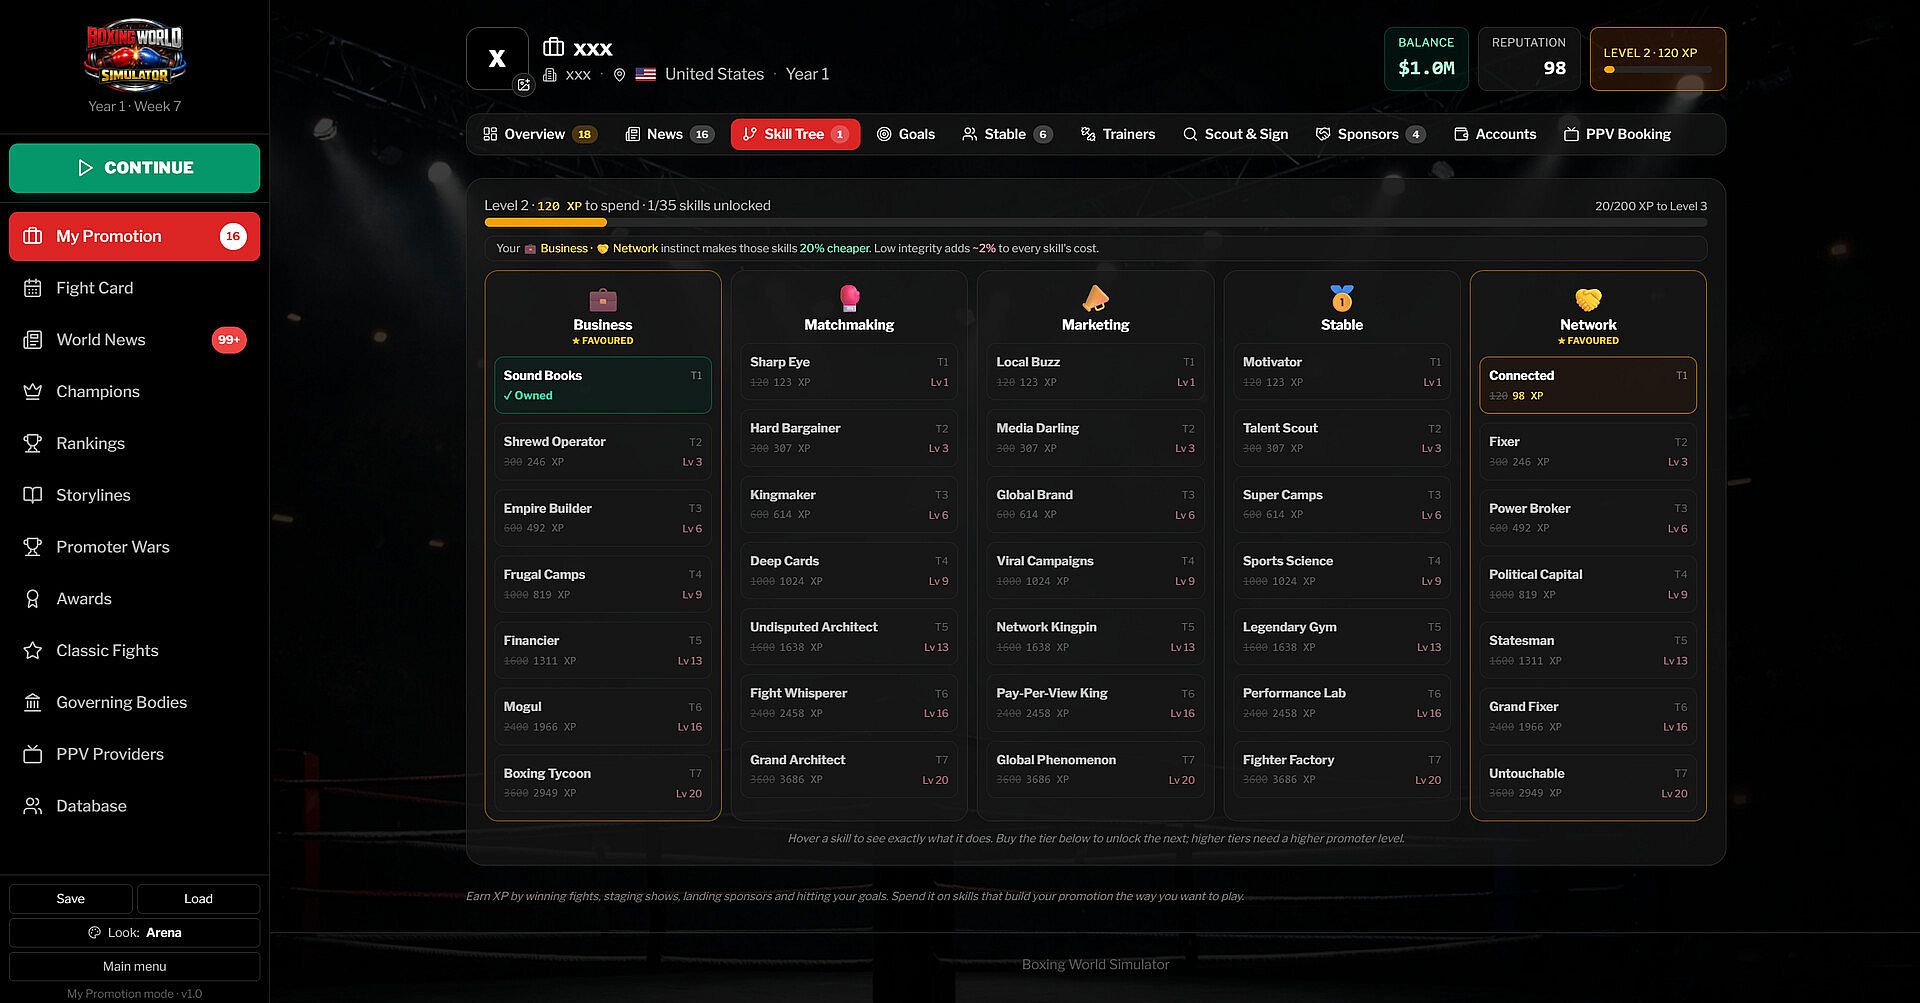This screenshot has height=1003, width=1920.
Task: Click the Governing Bodies building icon
Action: click(x=33, y=702)
